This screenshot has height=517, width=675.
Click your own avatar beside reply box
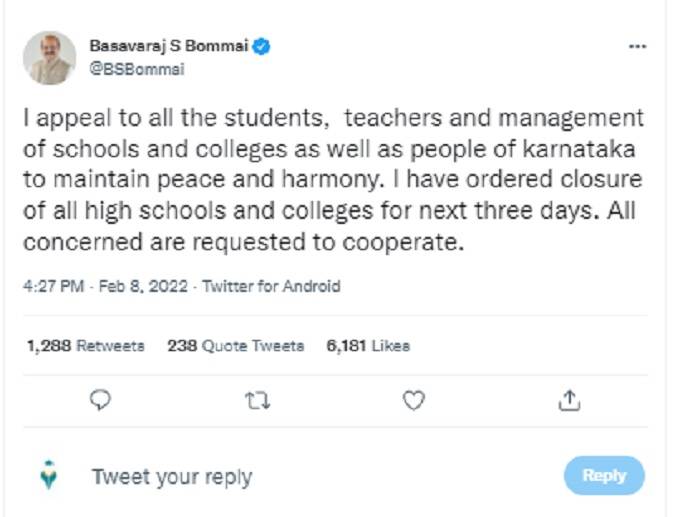(48, 475)
